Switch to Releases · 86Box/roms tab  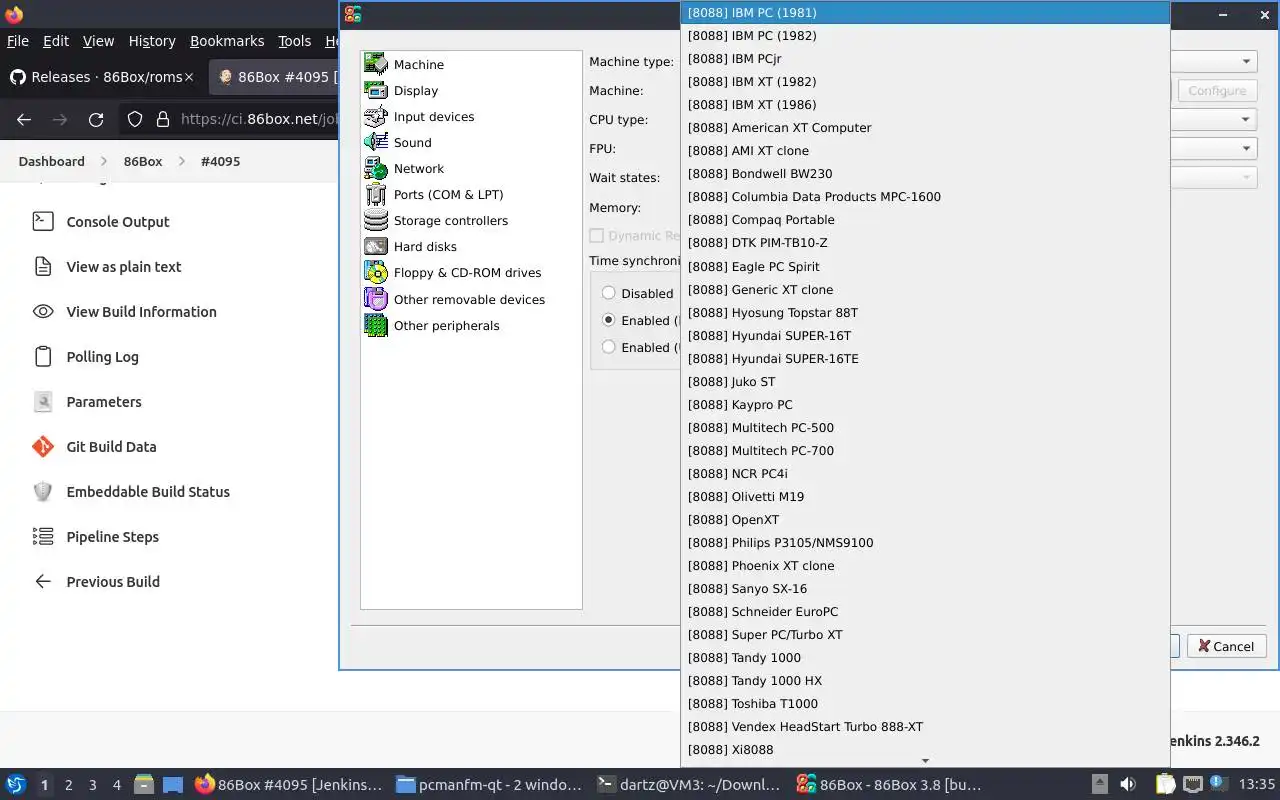tap(103, 76)
